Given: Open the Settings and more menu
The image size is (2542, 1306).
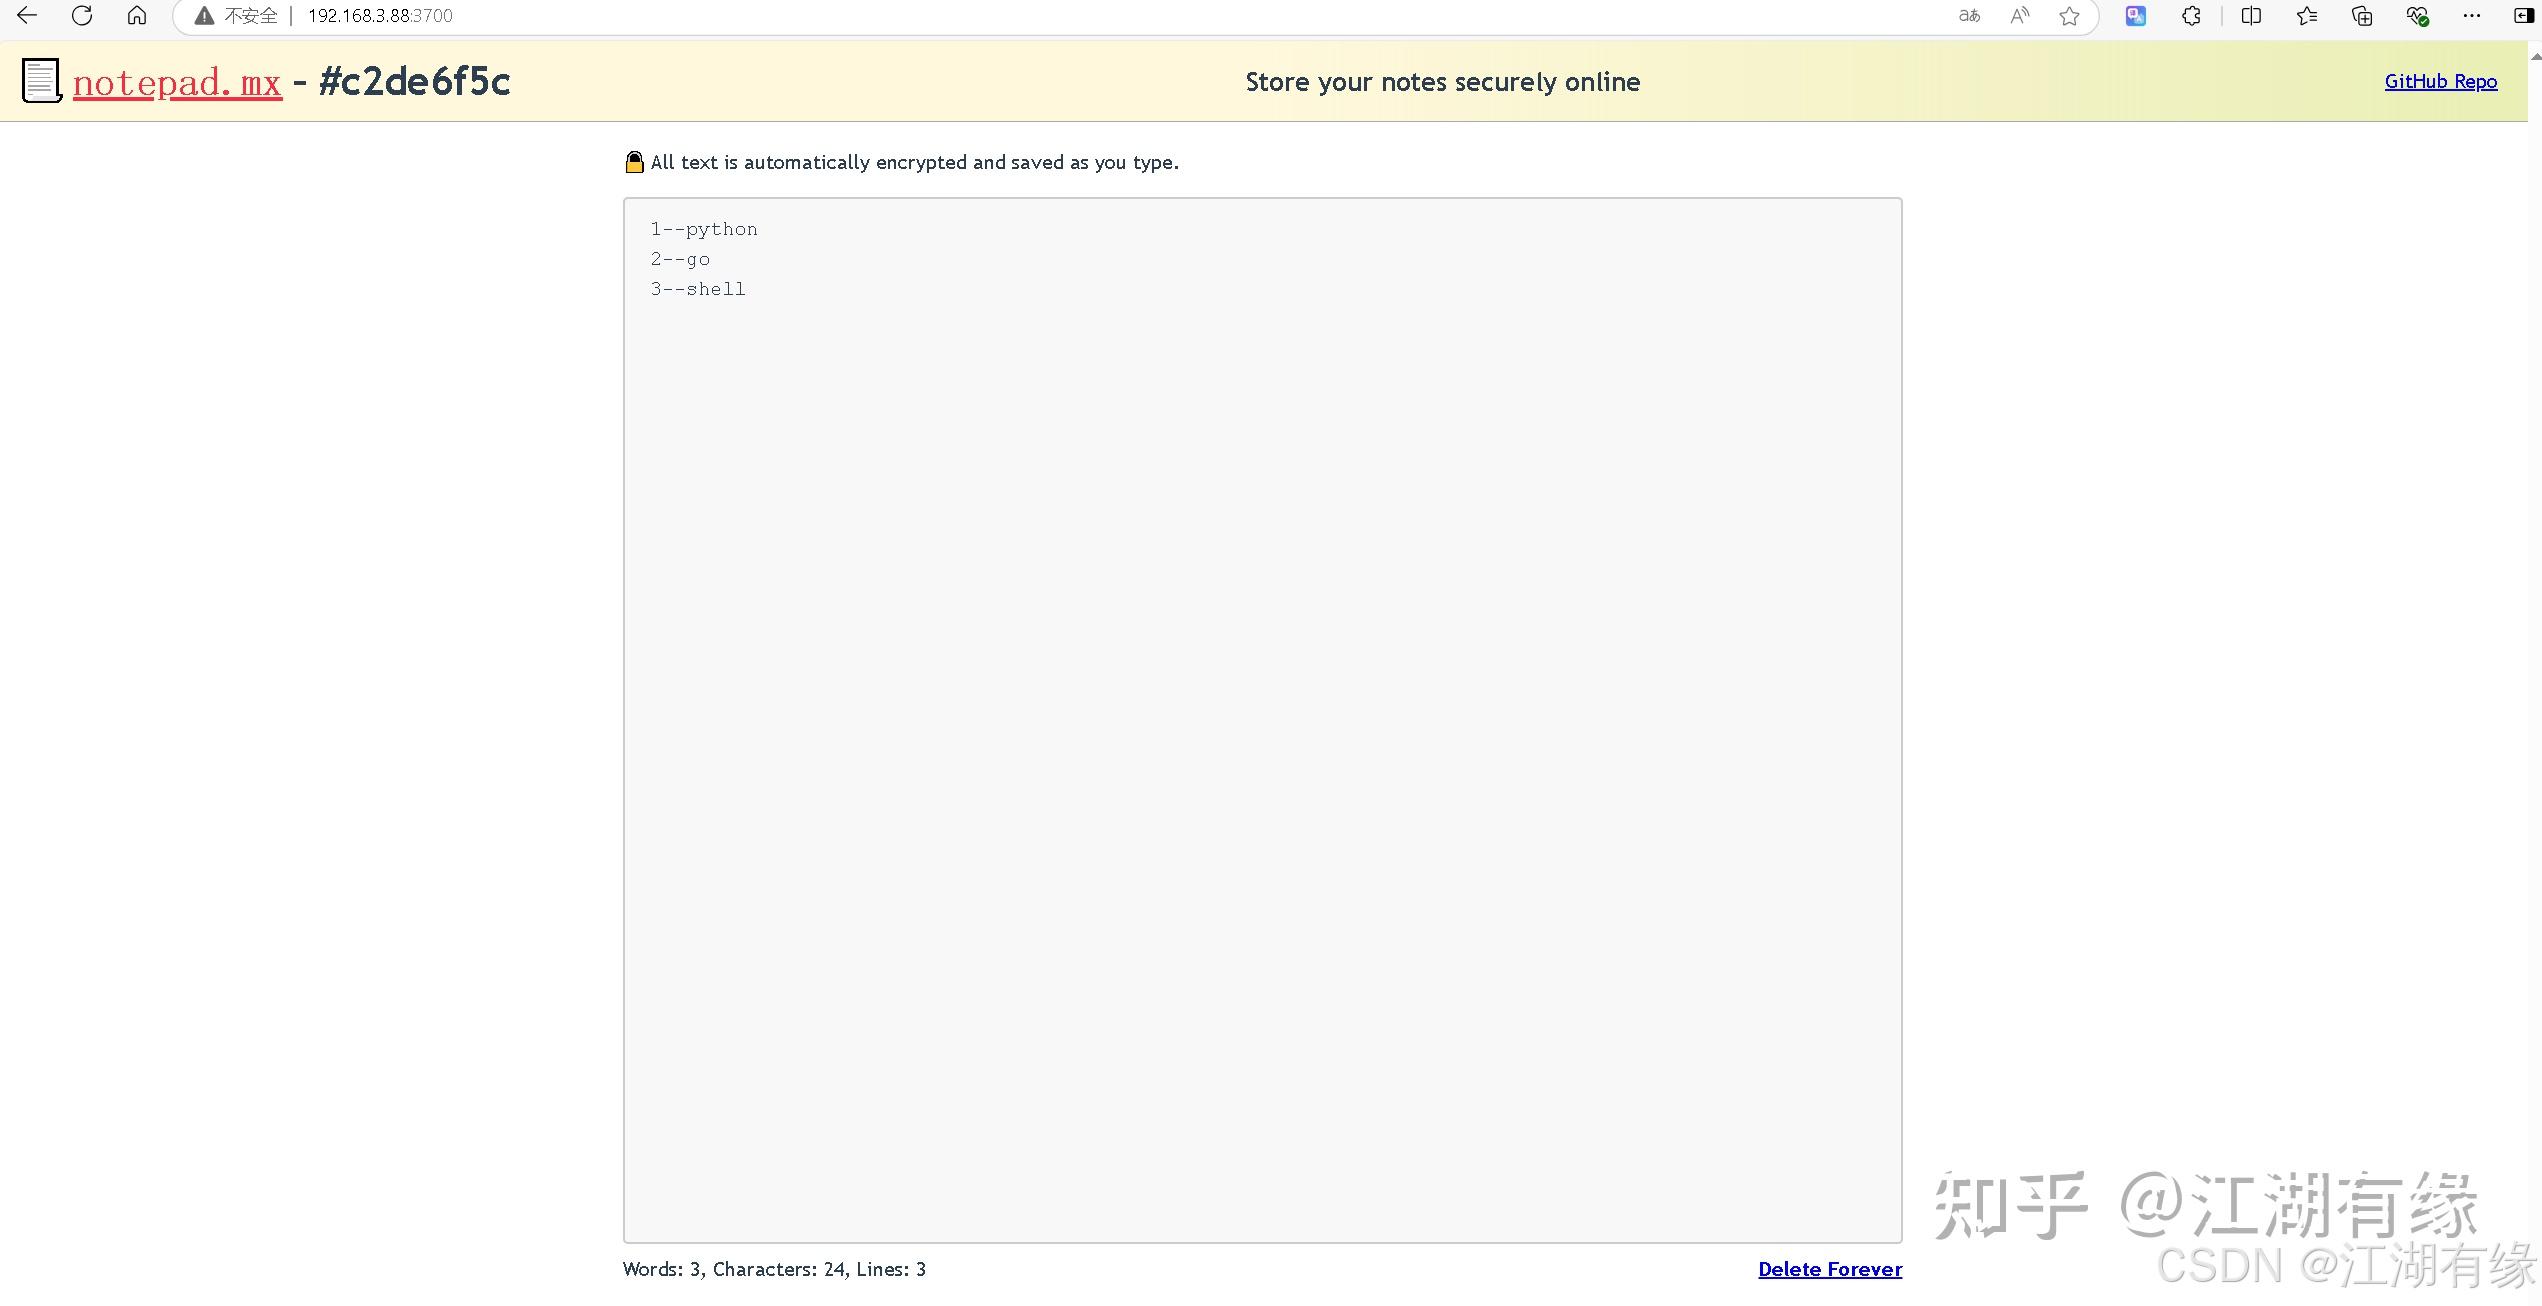Looking at the screenshot, I should point(2472,15).
